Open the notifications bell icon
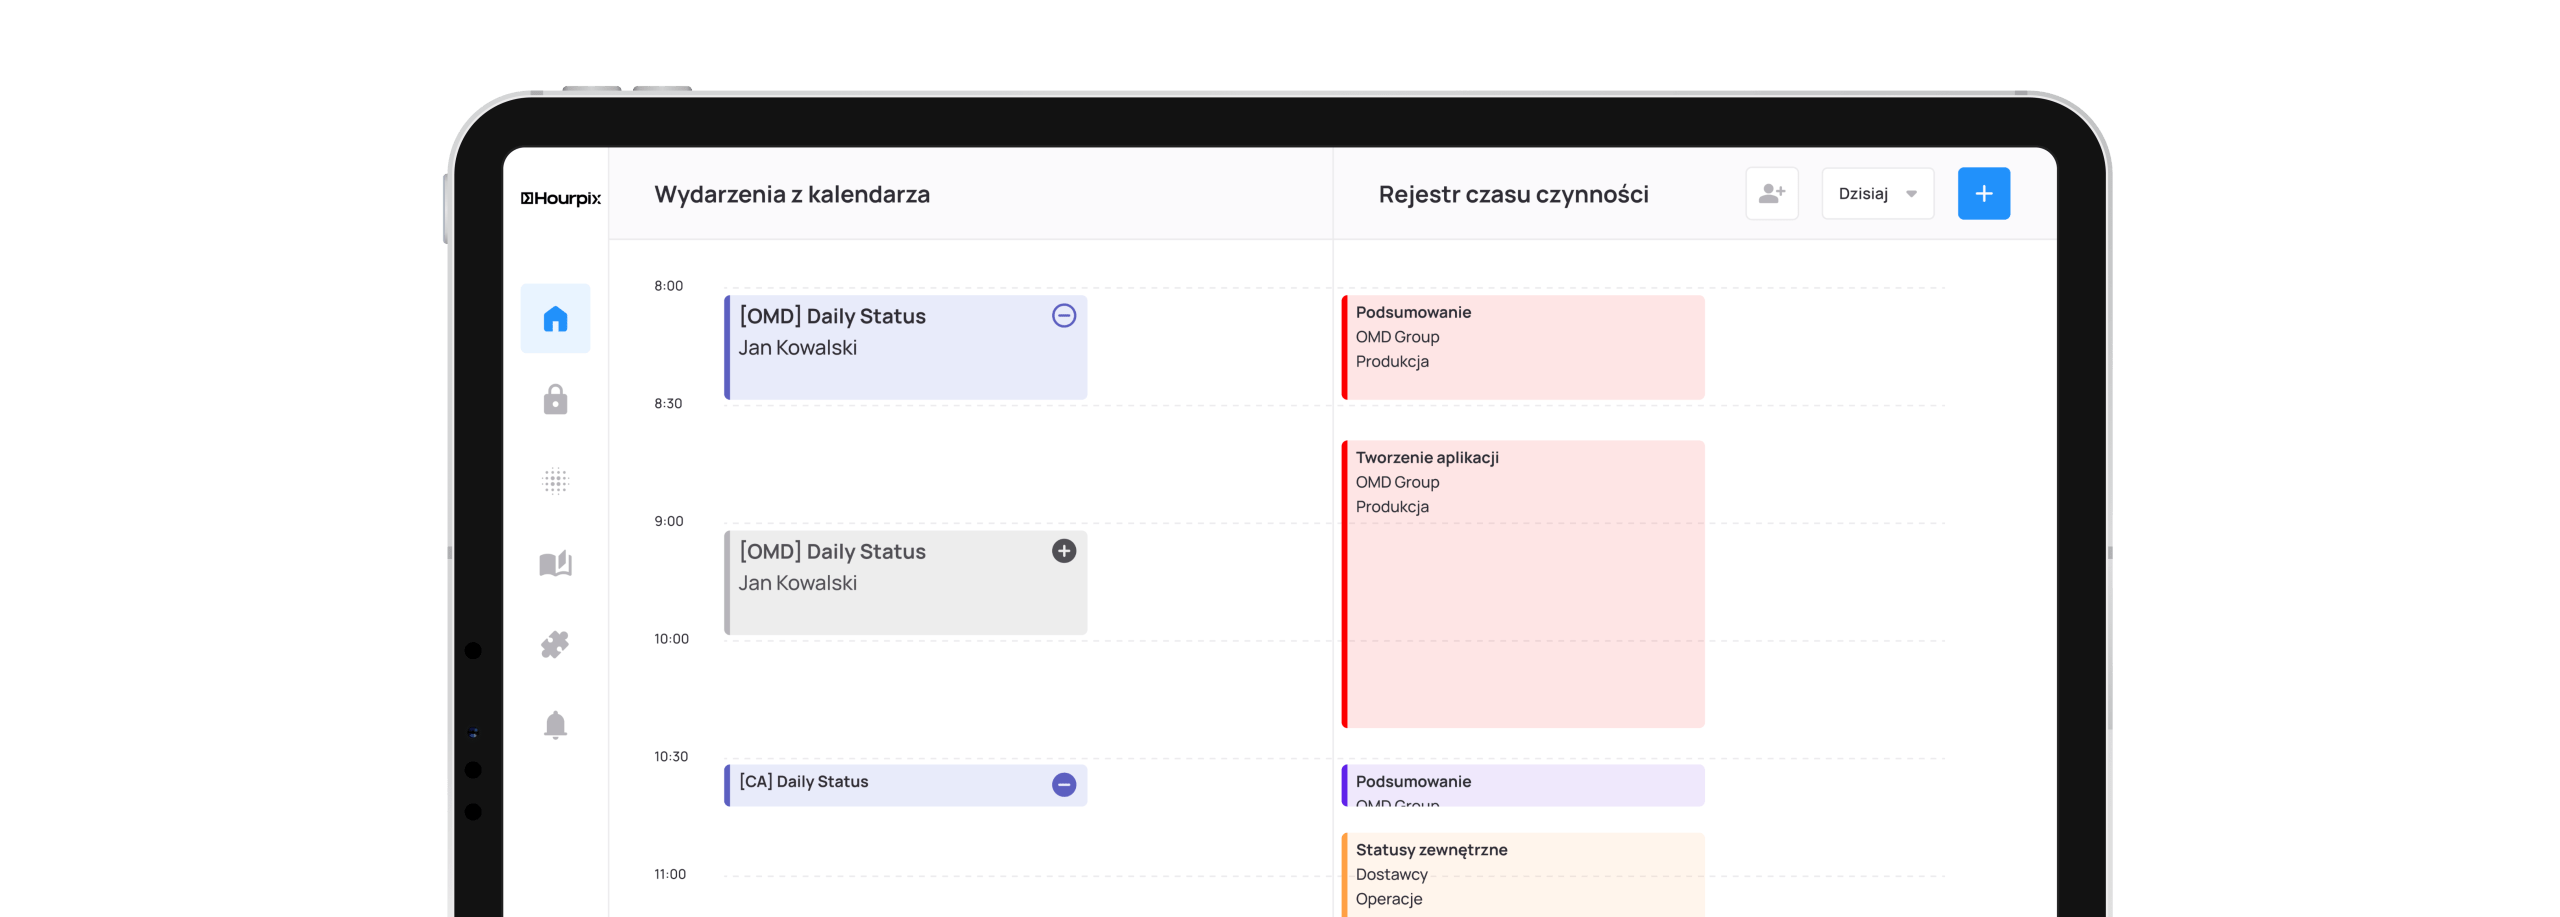The width and height of the screenshot is (2560, 917). coord(555,725)
